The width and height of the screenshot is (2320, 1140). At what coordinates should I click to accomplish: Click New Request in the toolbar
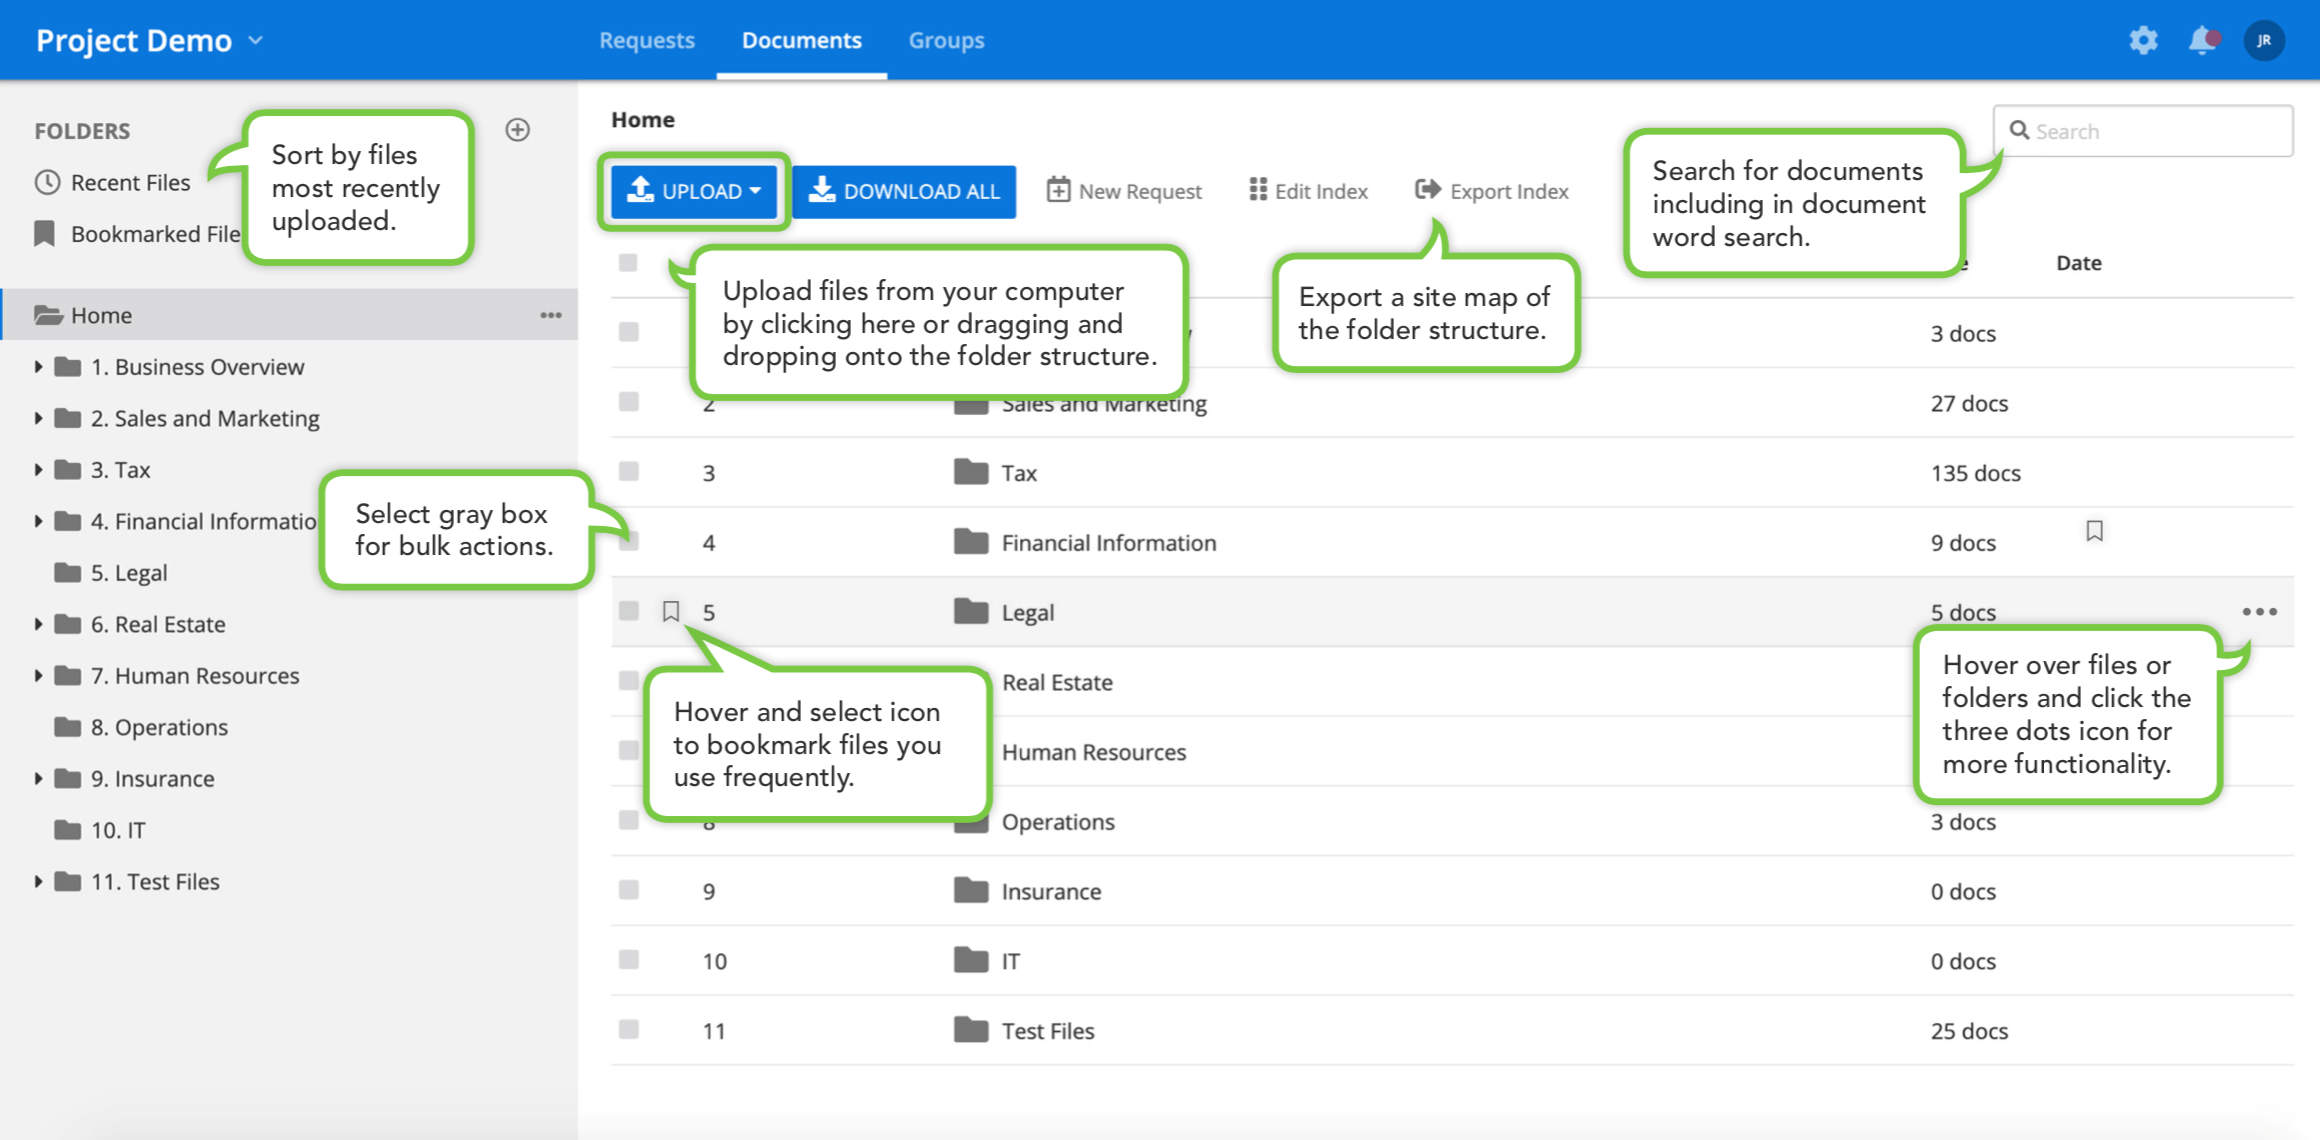(1124, 191)
